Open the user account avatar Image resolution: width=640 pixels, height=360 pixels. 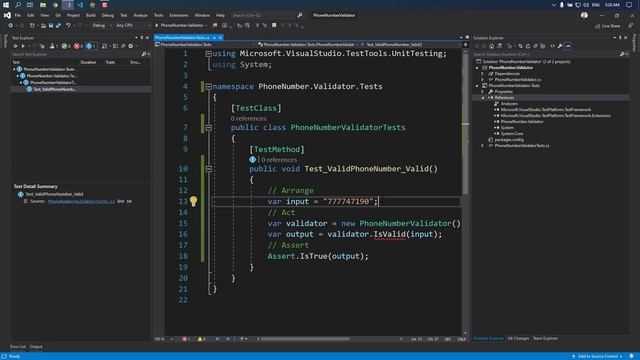click(584, 15)
